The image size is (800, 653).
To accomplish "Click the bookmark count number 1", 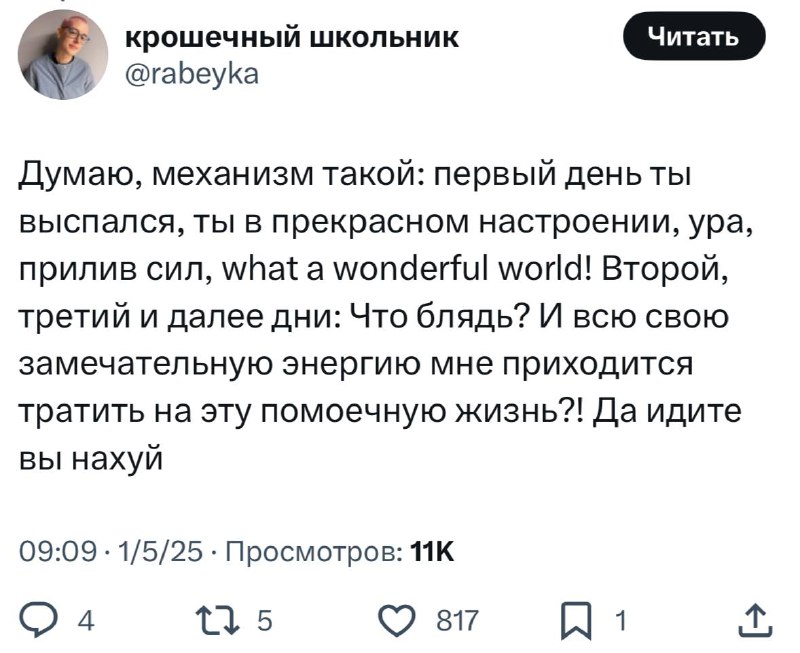I will tap(619, 621).
